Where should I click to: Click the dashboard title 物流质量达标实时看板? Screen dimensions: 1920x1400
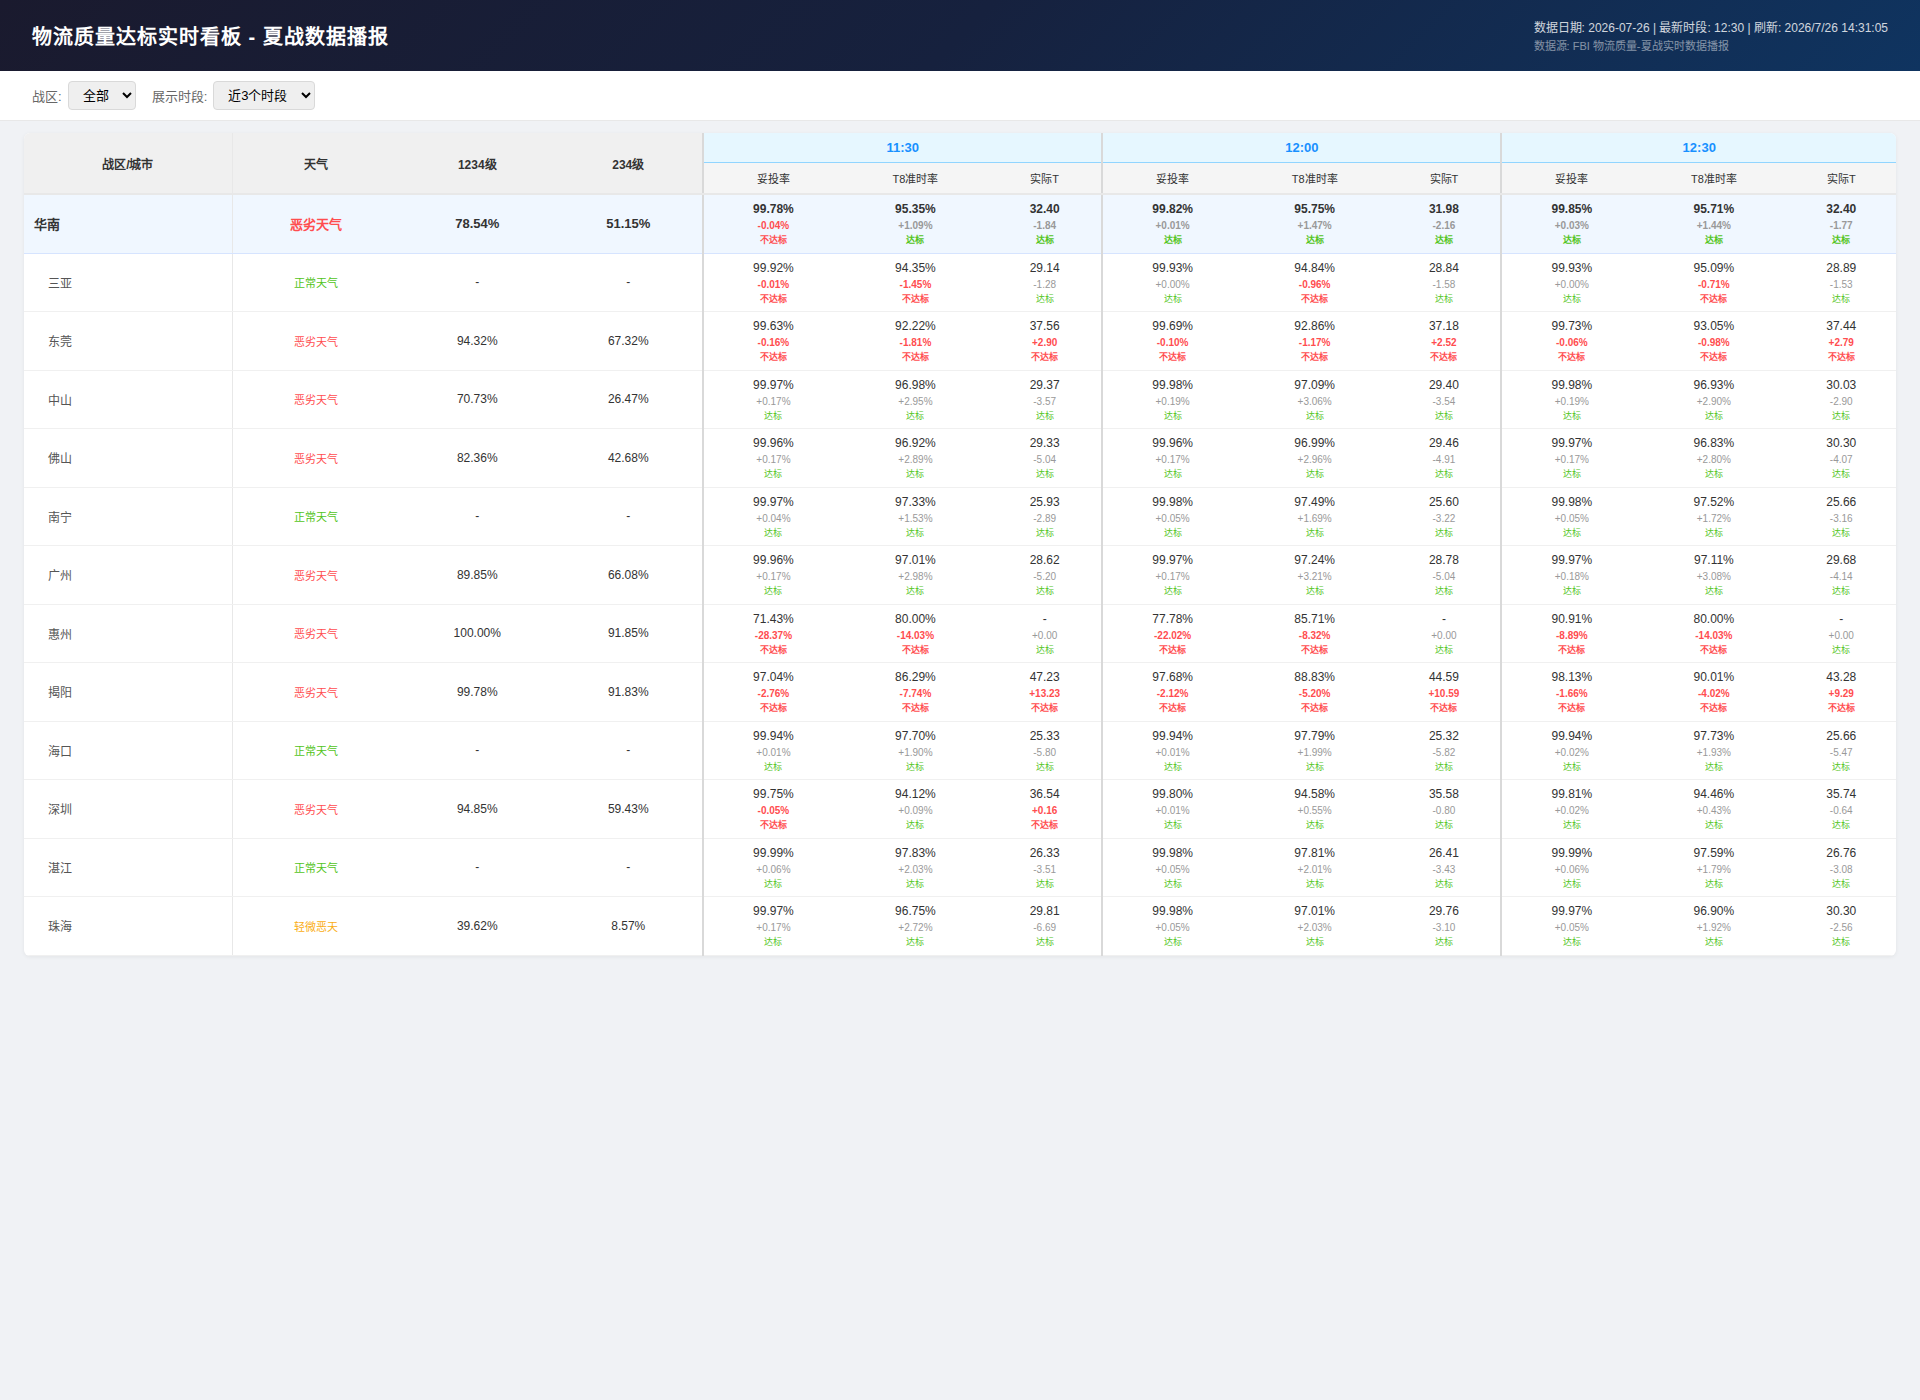tap(137, 36)
